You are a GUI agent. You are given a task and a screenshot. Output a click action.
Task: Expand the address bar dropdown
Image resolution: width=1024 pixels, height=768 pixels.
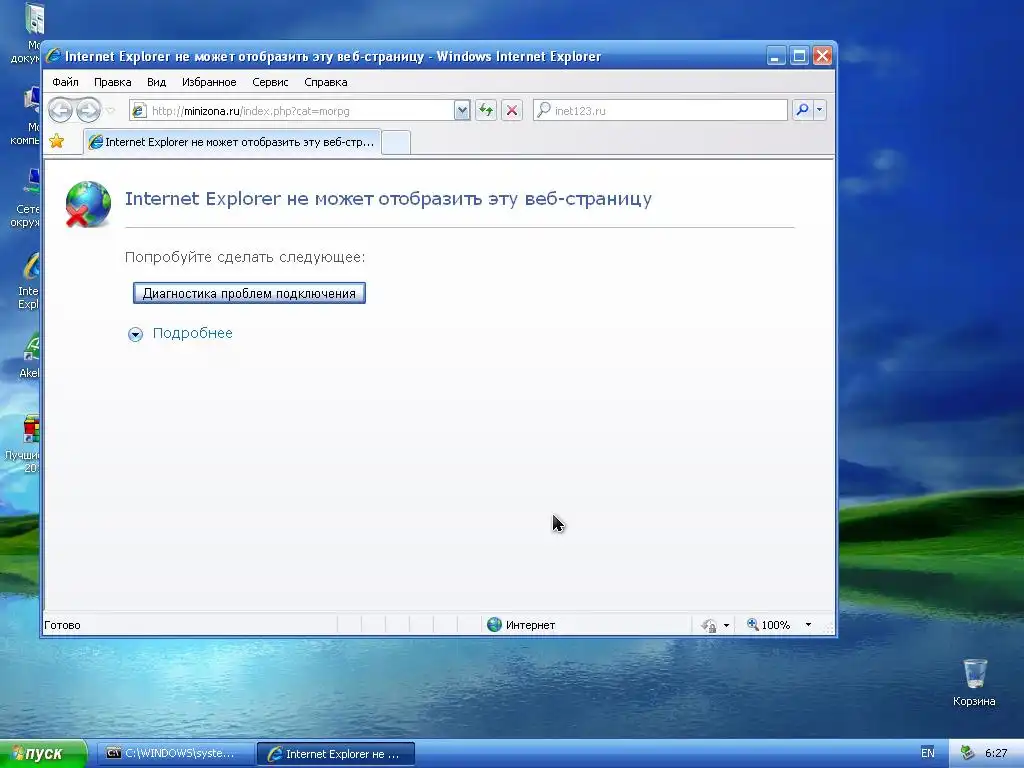[x=462, y=111]
